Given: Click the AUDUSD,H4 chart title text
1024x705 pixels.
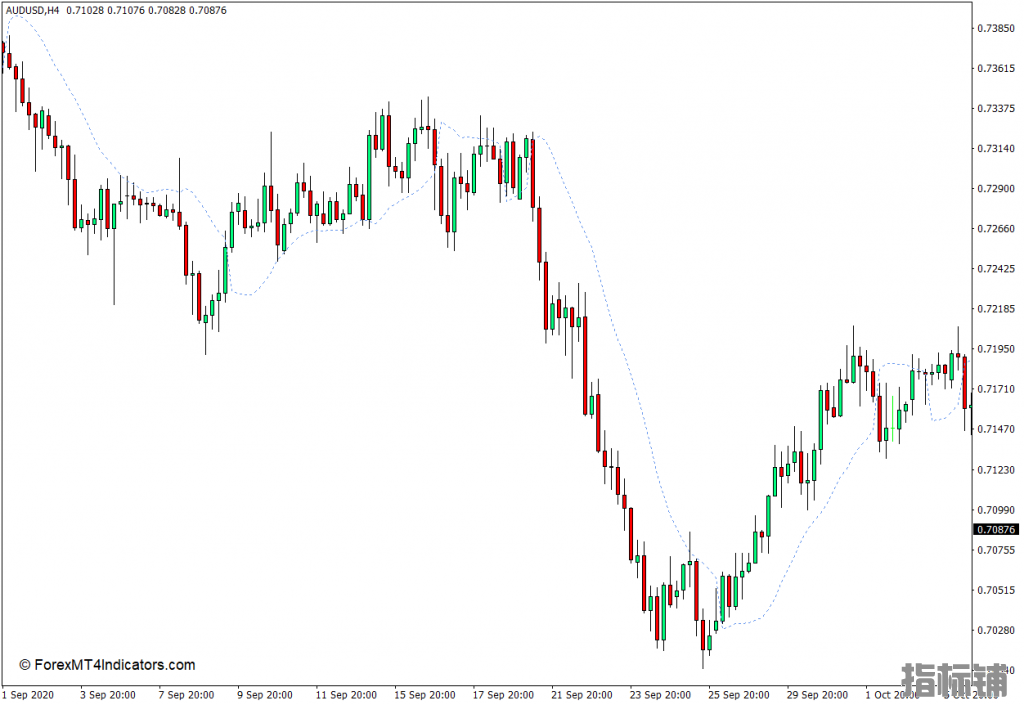Looking at the screenshot, I should [32, 10].
